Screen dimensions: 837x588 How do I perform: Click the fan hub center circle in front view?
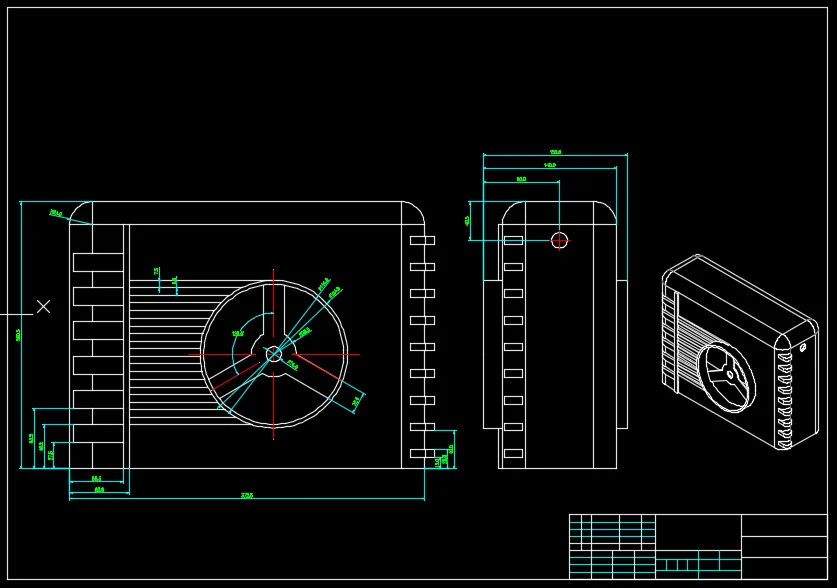click(274, 354)
